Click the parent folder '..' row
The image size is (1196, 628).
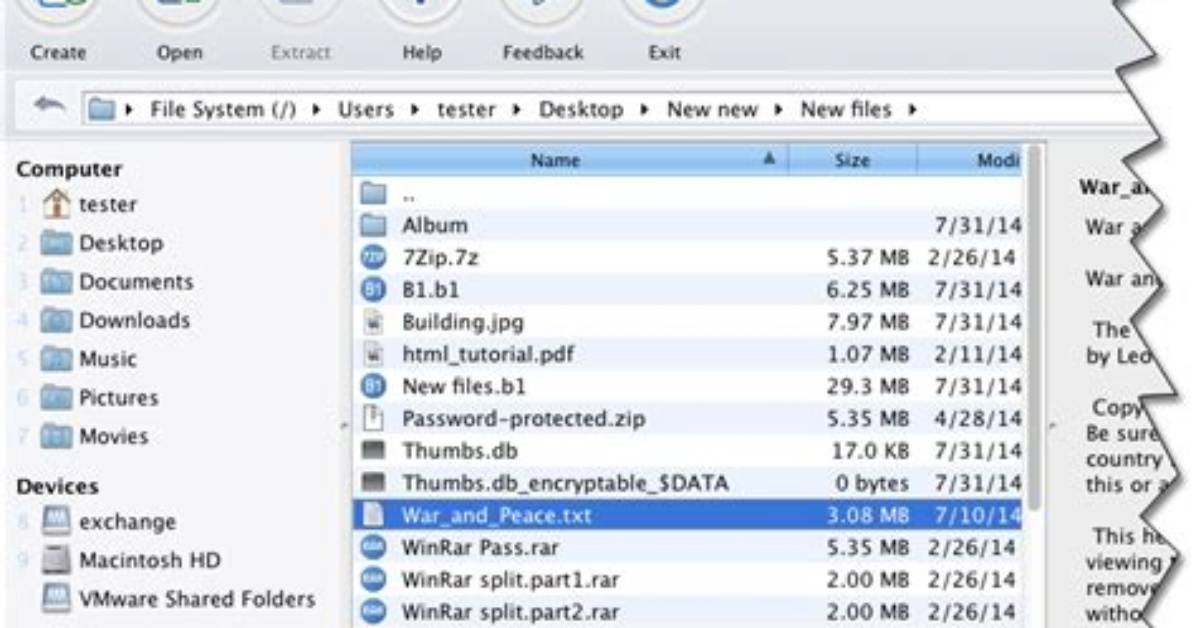point(686,194)
